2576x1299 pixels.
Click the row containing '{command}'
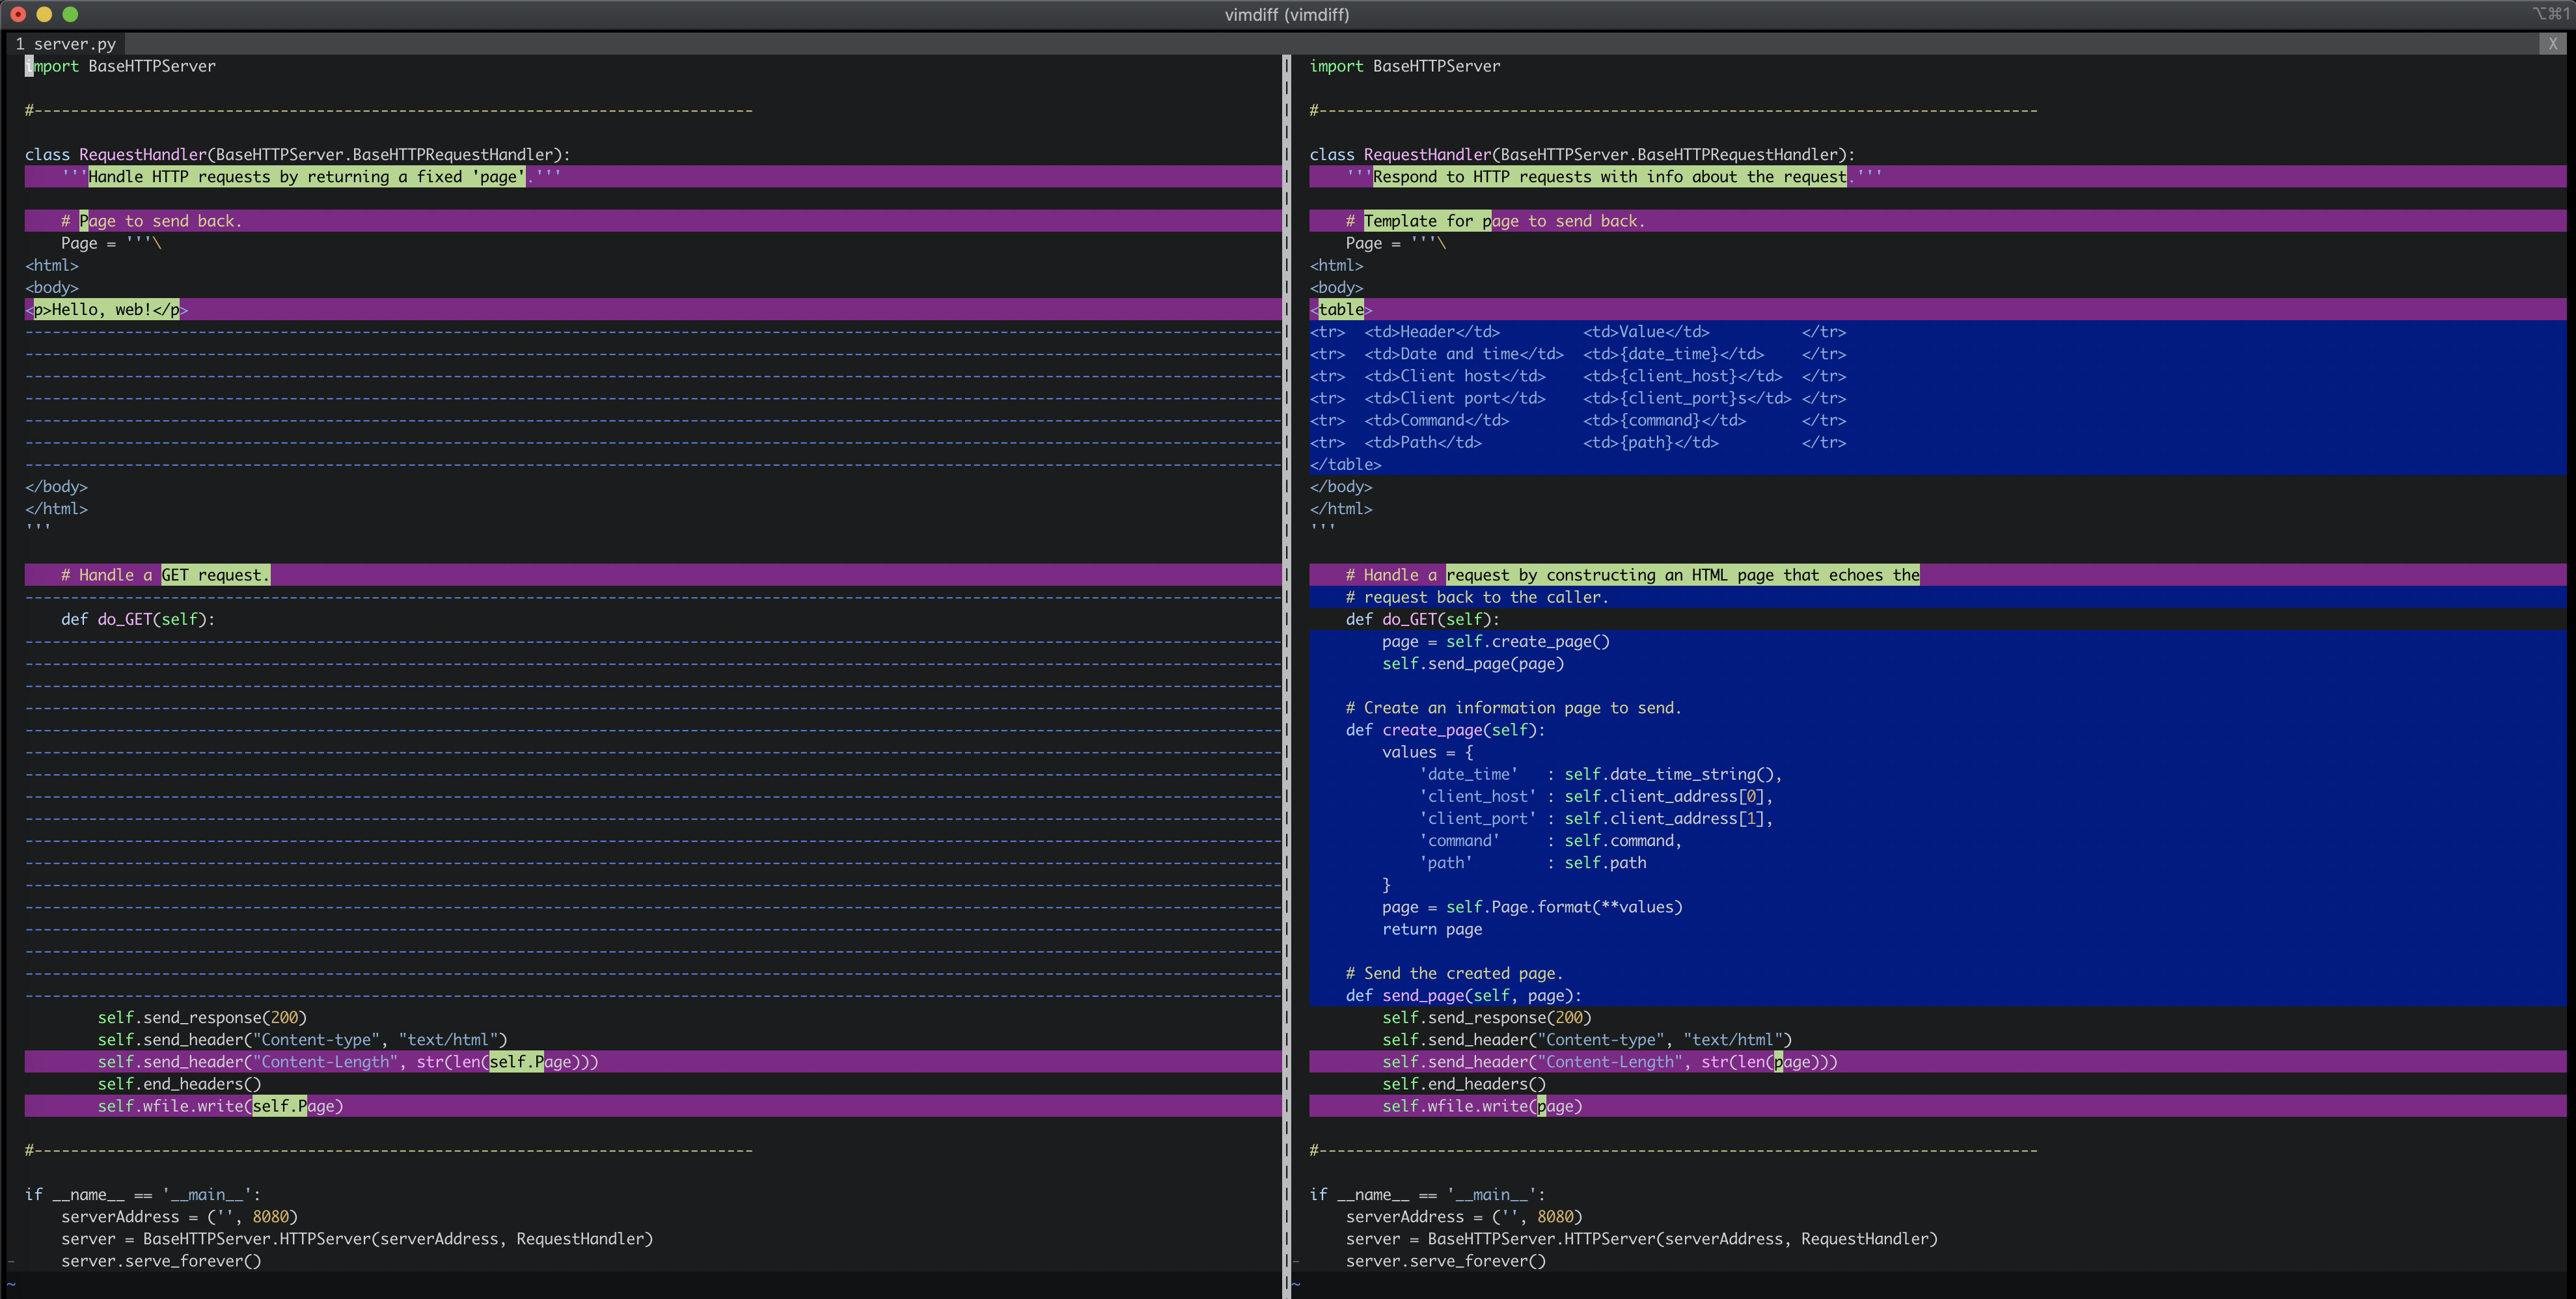pyautogui.click(x=1578, y=420)
